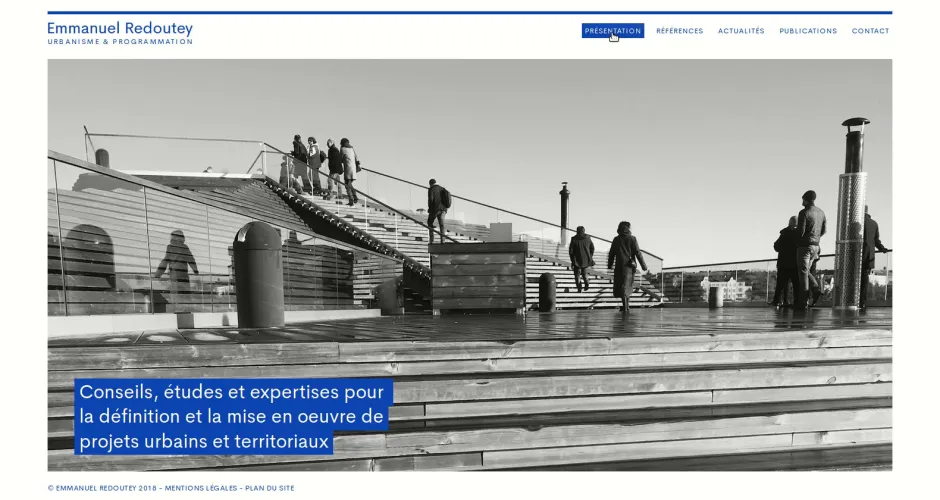The height and width of the screenshot is (500, 940).
Task: Go to the Références page
Action: point(679,31)
